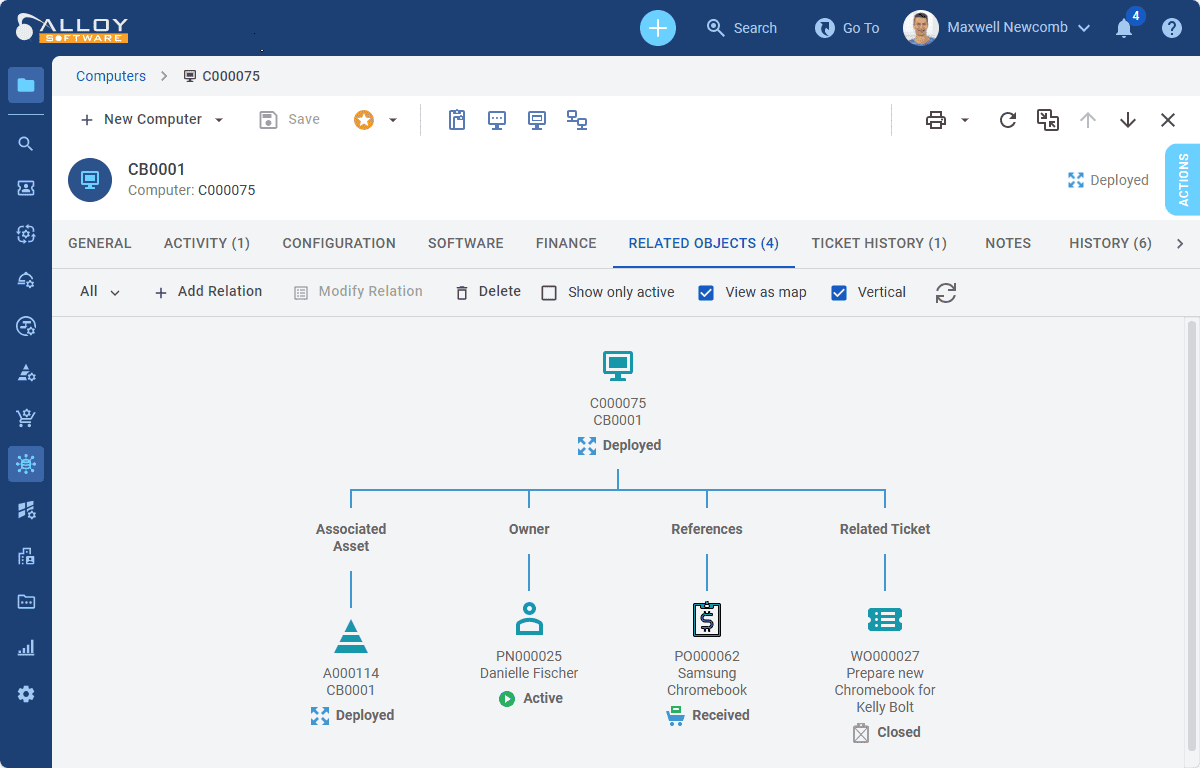
Task: Open the purchase order PO000062 icon
Action: tap(707, 620)
